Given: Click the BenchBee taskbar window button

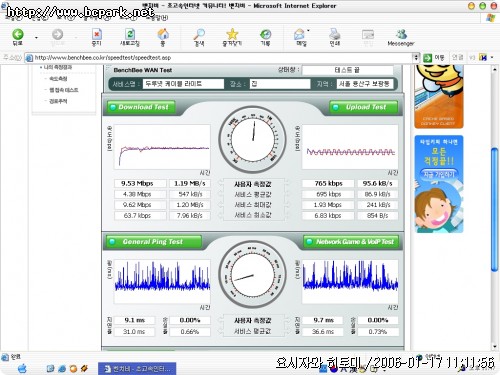Looking at the screenshot, I should pyautogui.click(x=137, y=369).
